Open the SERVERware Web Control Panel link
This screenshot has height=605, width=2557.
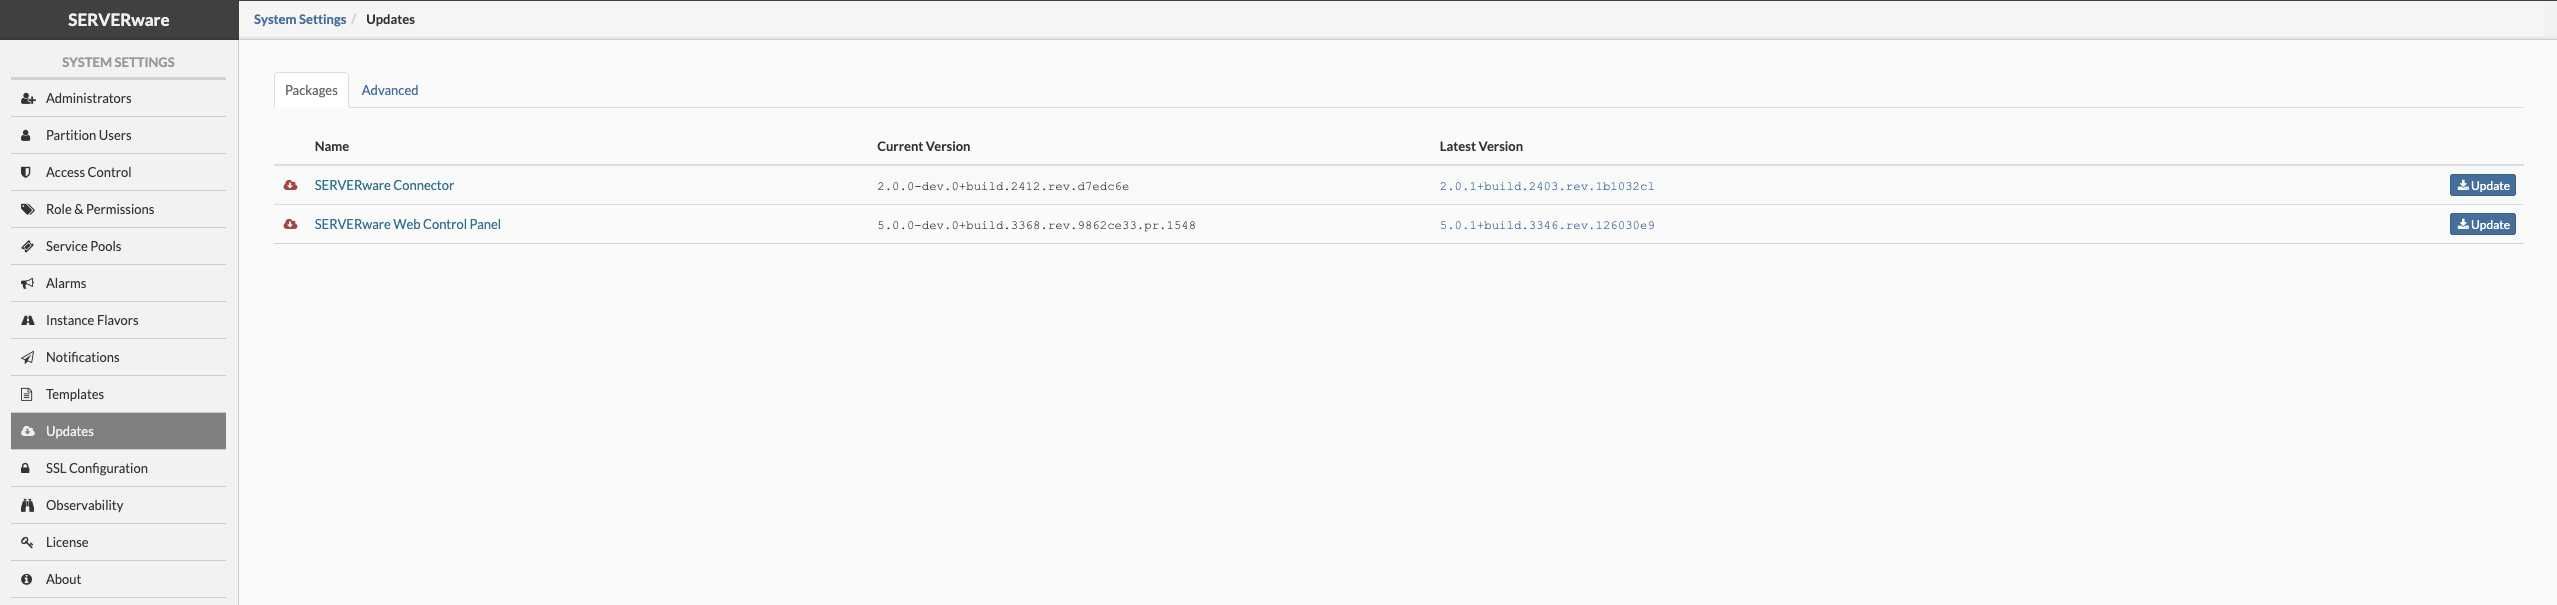point(407,224)
